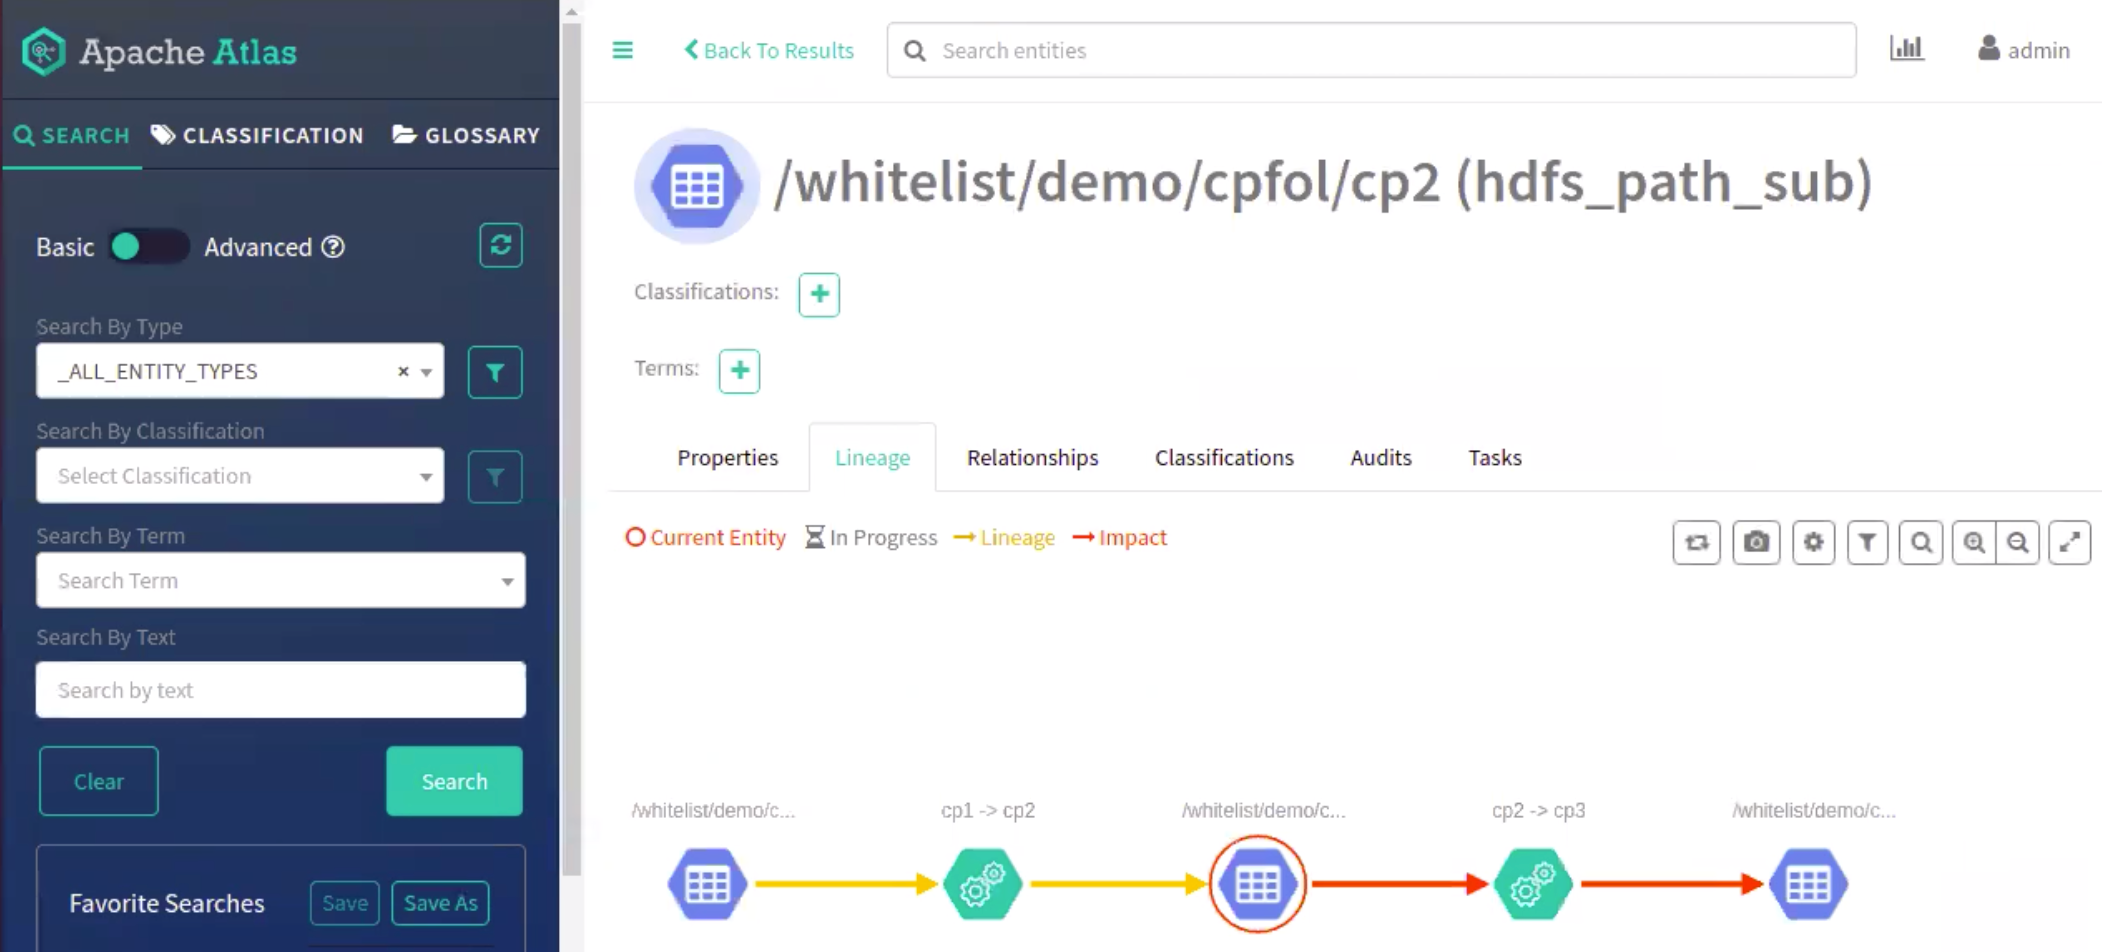Toggle Basic to Advanced search switch
The image size is (2102, 952).
147,247
